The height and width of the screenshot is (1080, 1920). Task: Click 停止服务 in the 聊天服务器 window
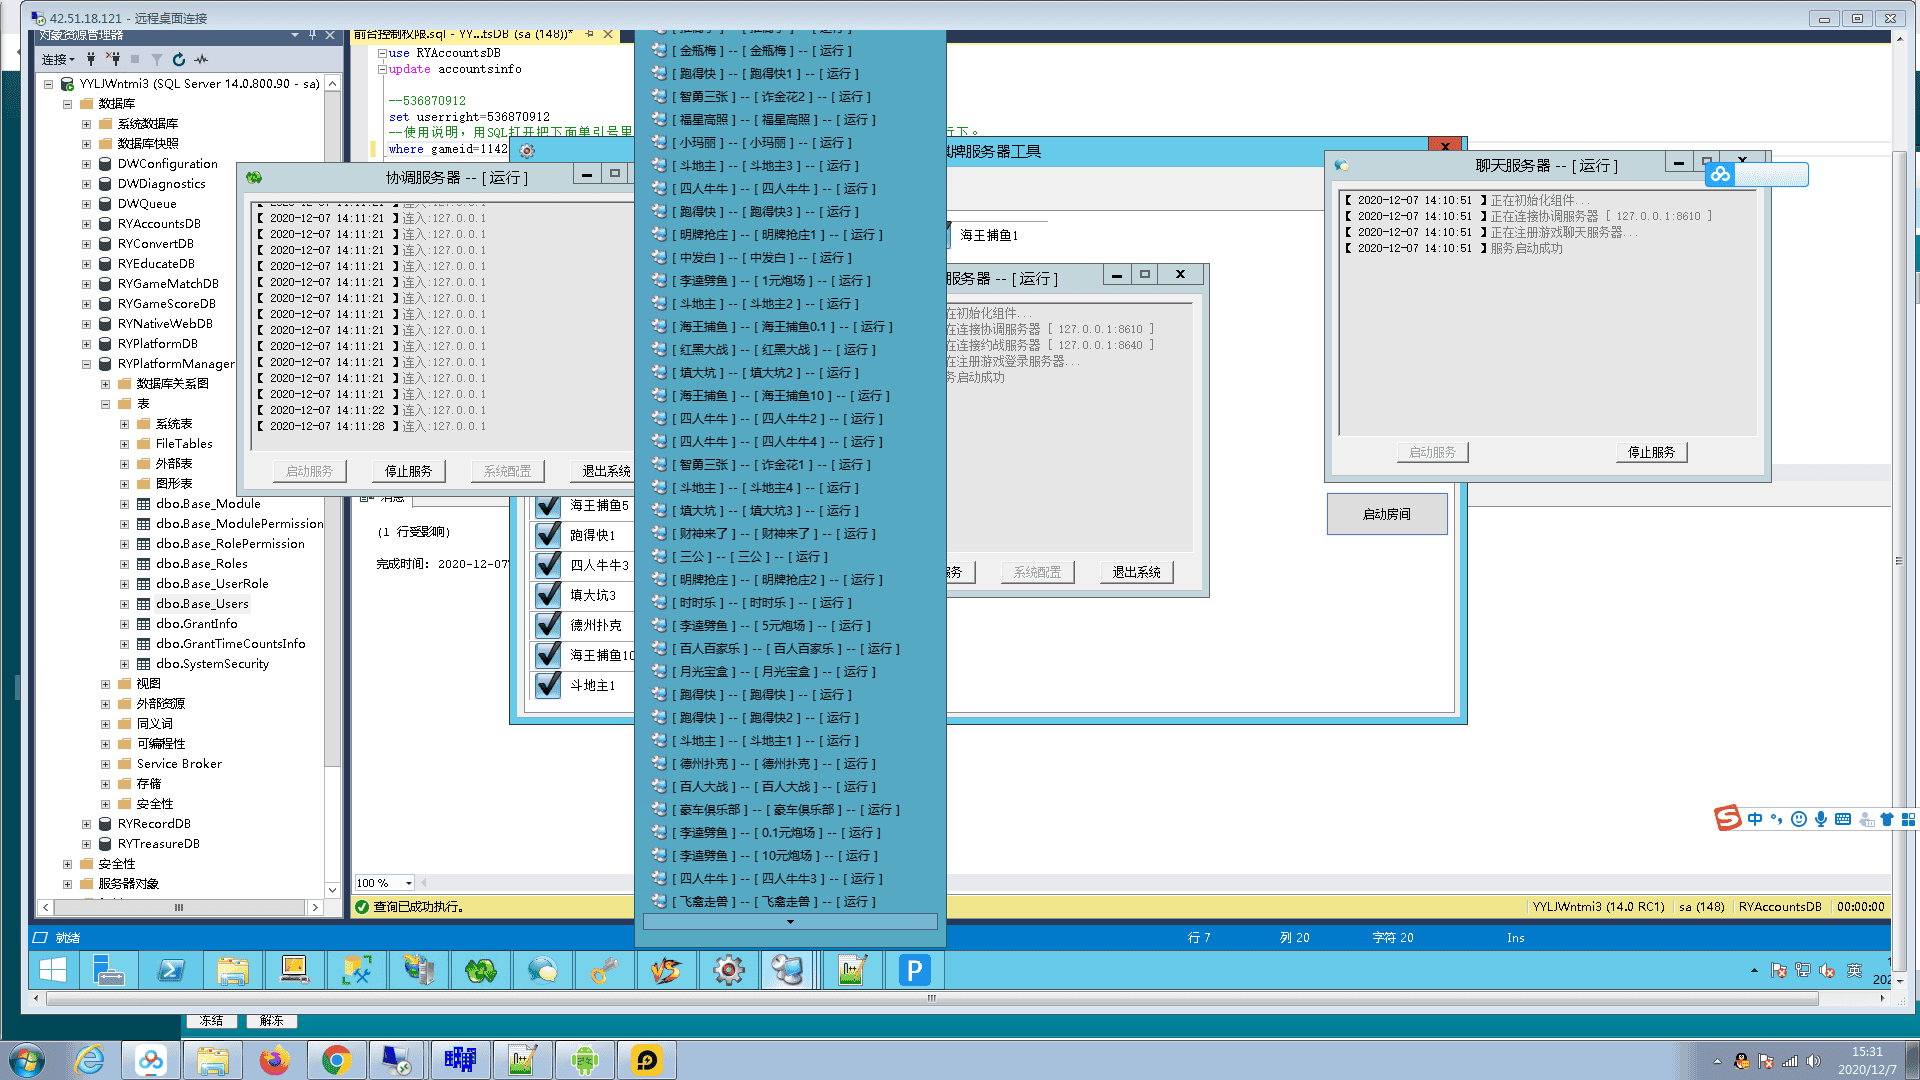pyautogui.click(x=1650, y=453)
